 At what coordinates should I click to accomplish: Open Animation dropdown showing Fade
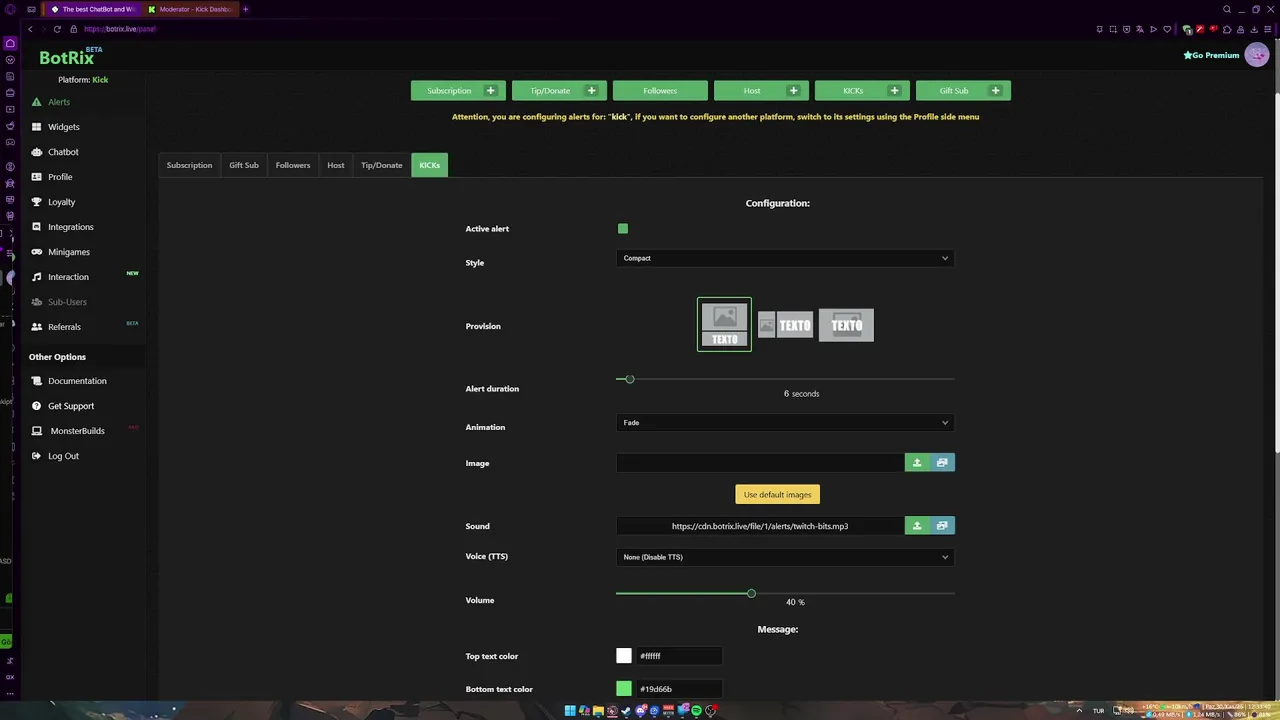[x=785, y=423]
